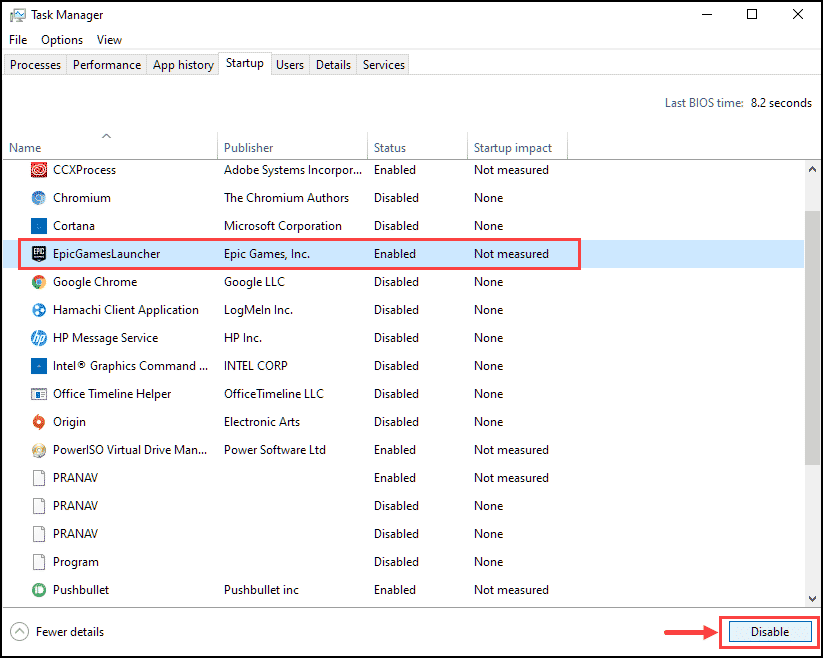Select the Startup tab
Image resolution: width=823 pixels, height=658 pixels.
[x=245, y=63]
